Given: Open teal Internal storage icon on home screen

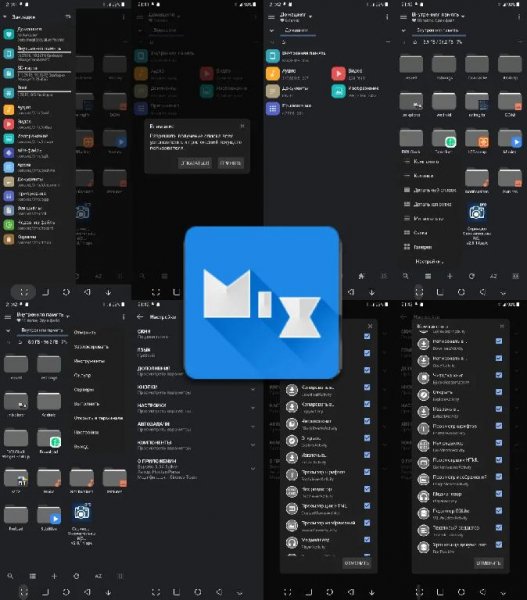Looking at the screenshot, I should point(273,56).
